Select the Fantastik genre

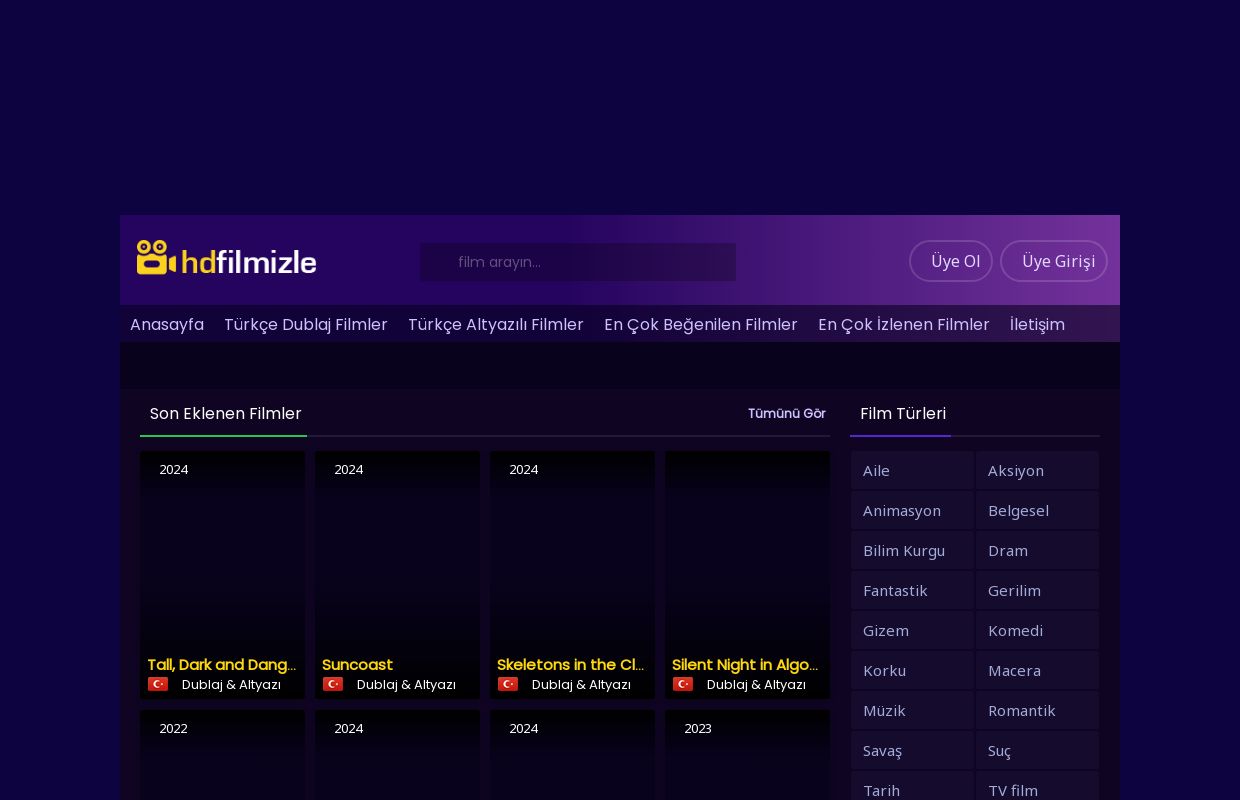coord(912,590)
